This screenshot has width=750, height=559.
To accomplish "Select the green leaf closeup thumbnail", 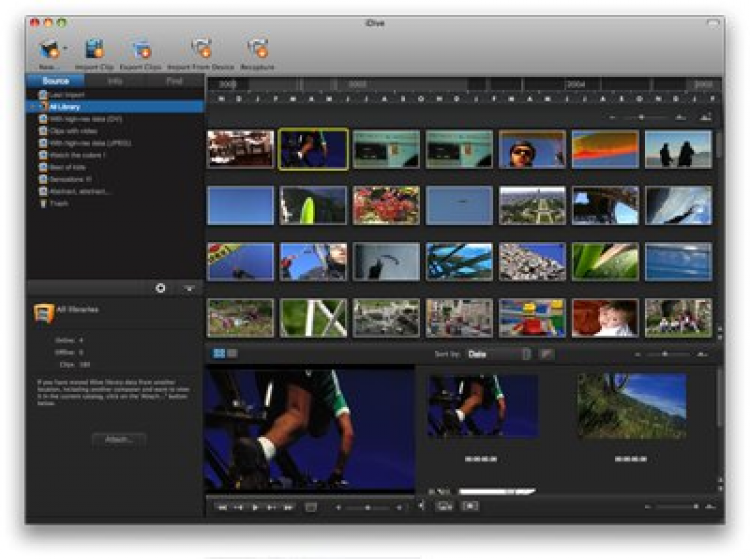I will [605, 262].
